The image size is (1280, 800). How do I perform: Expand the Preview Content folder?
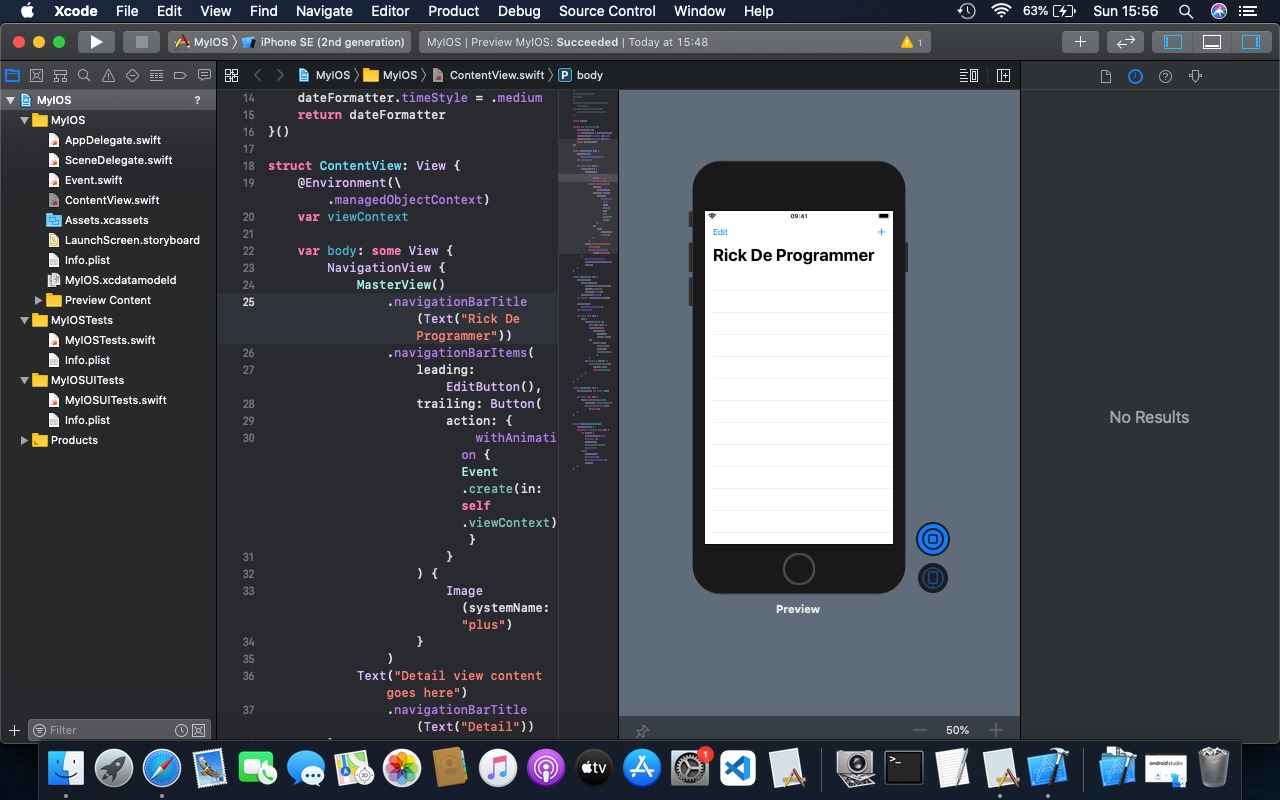[39, 300]
